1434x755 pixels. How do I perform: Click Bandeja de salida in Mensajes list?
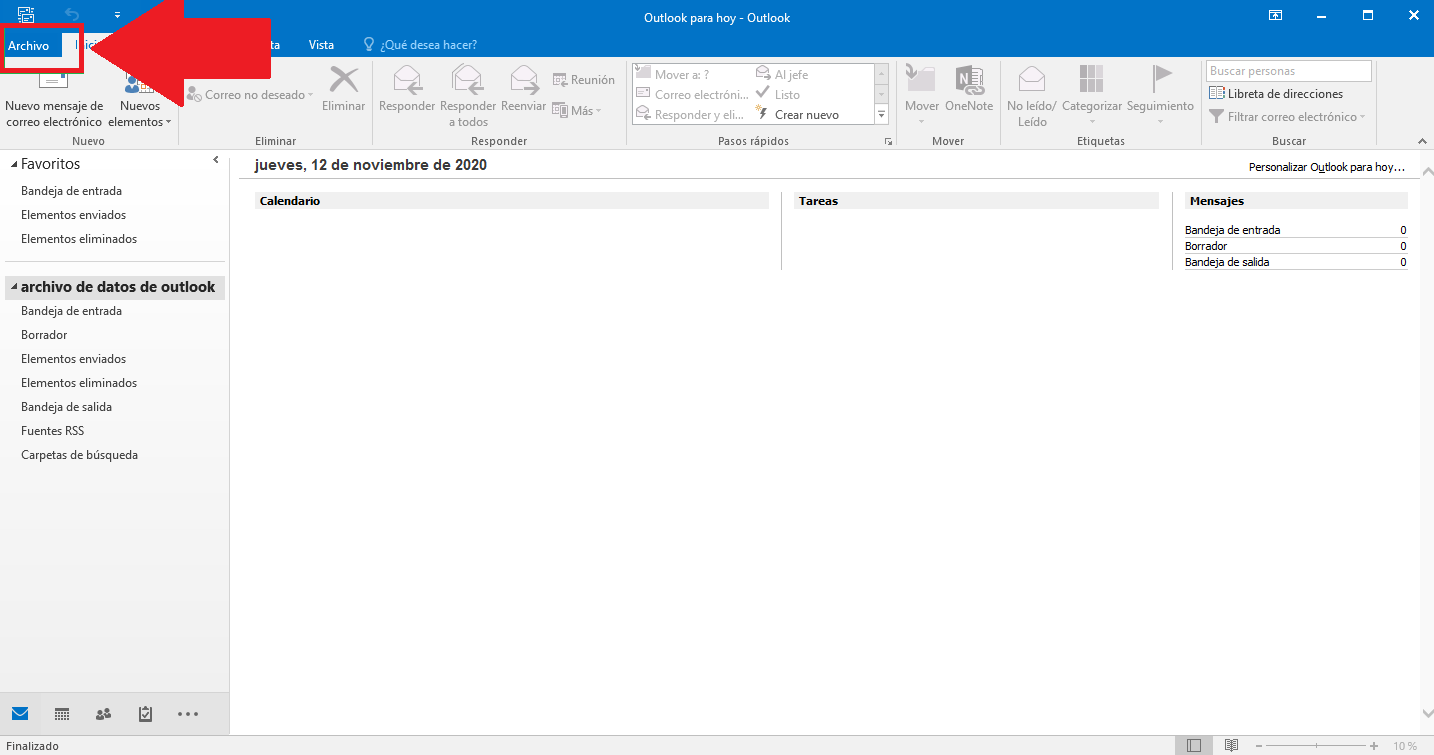coord(1227,262)
